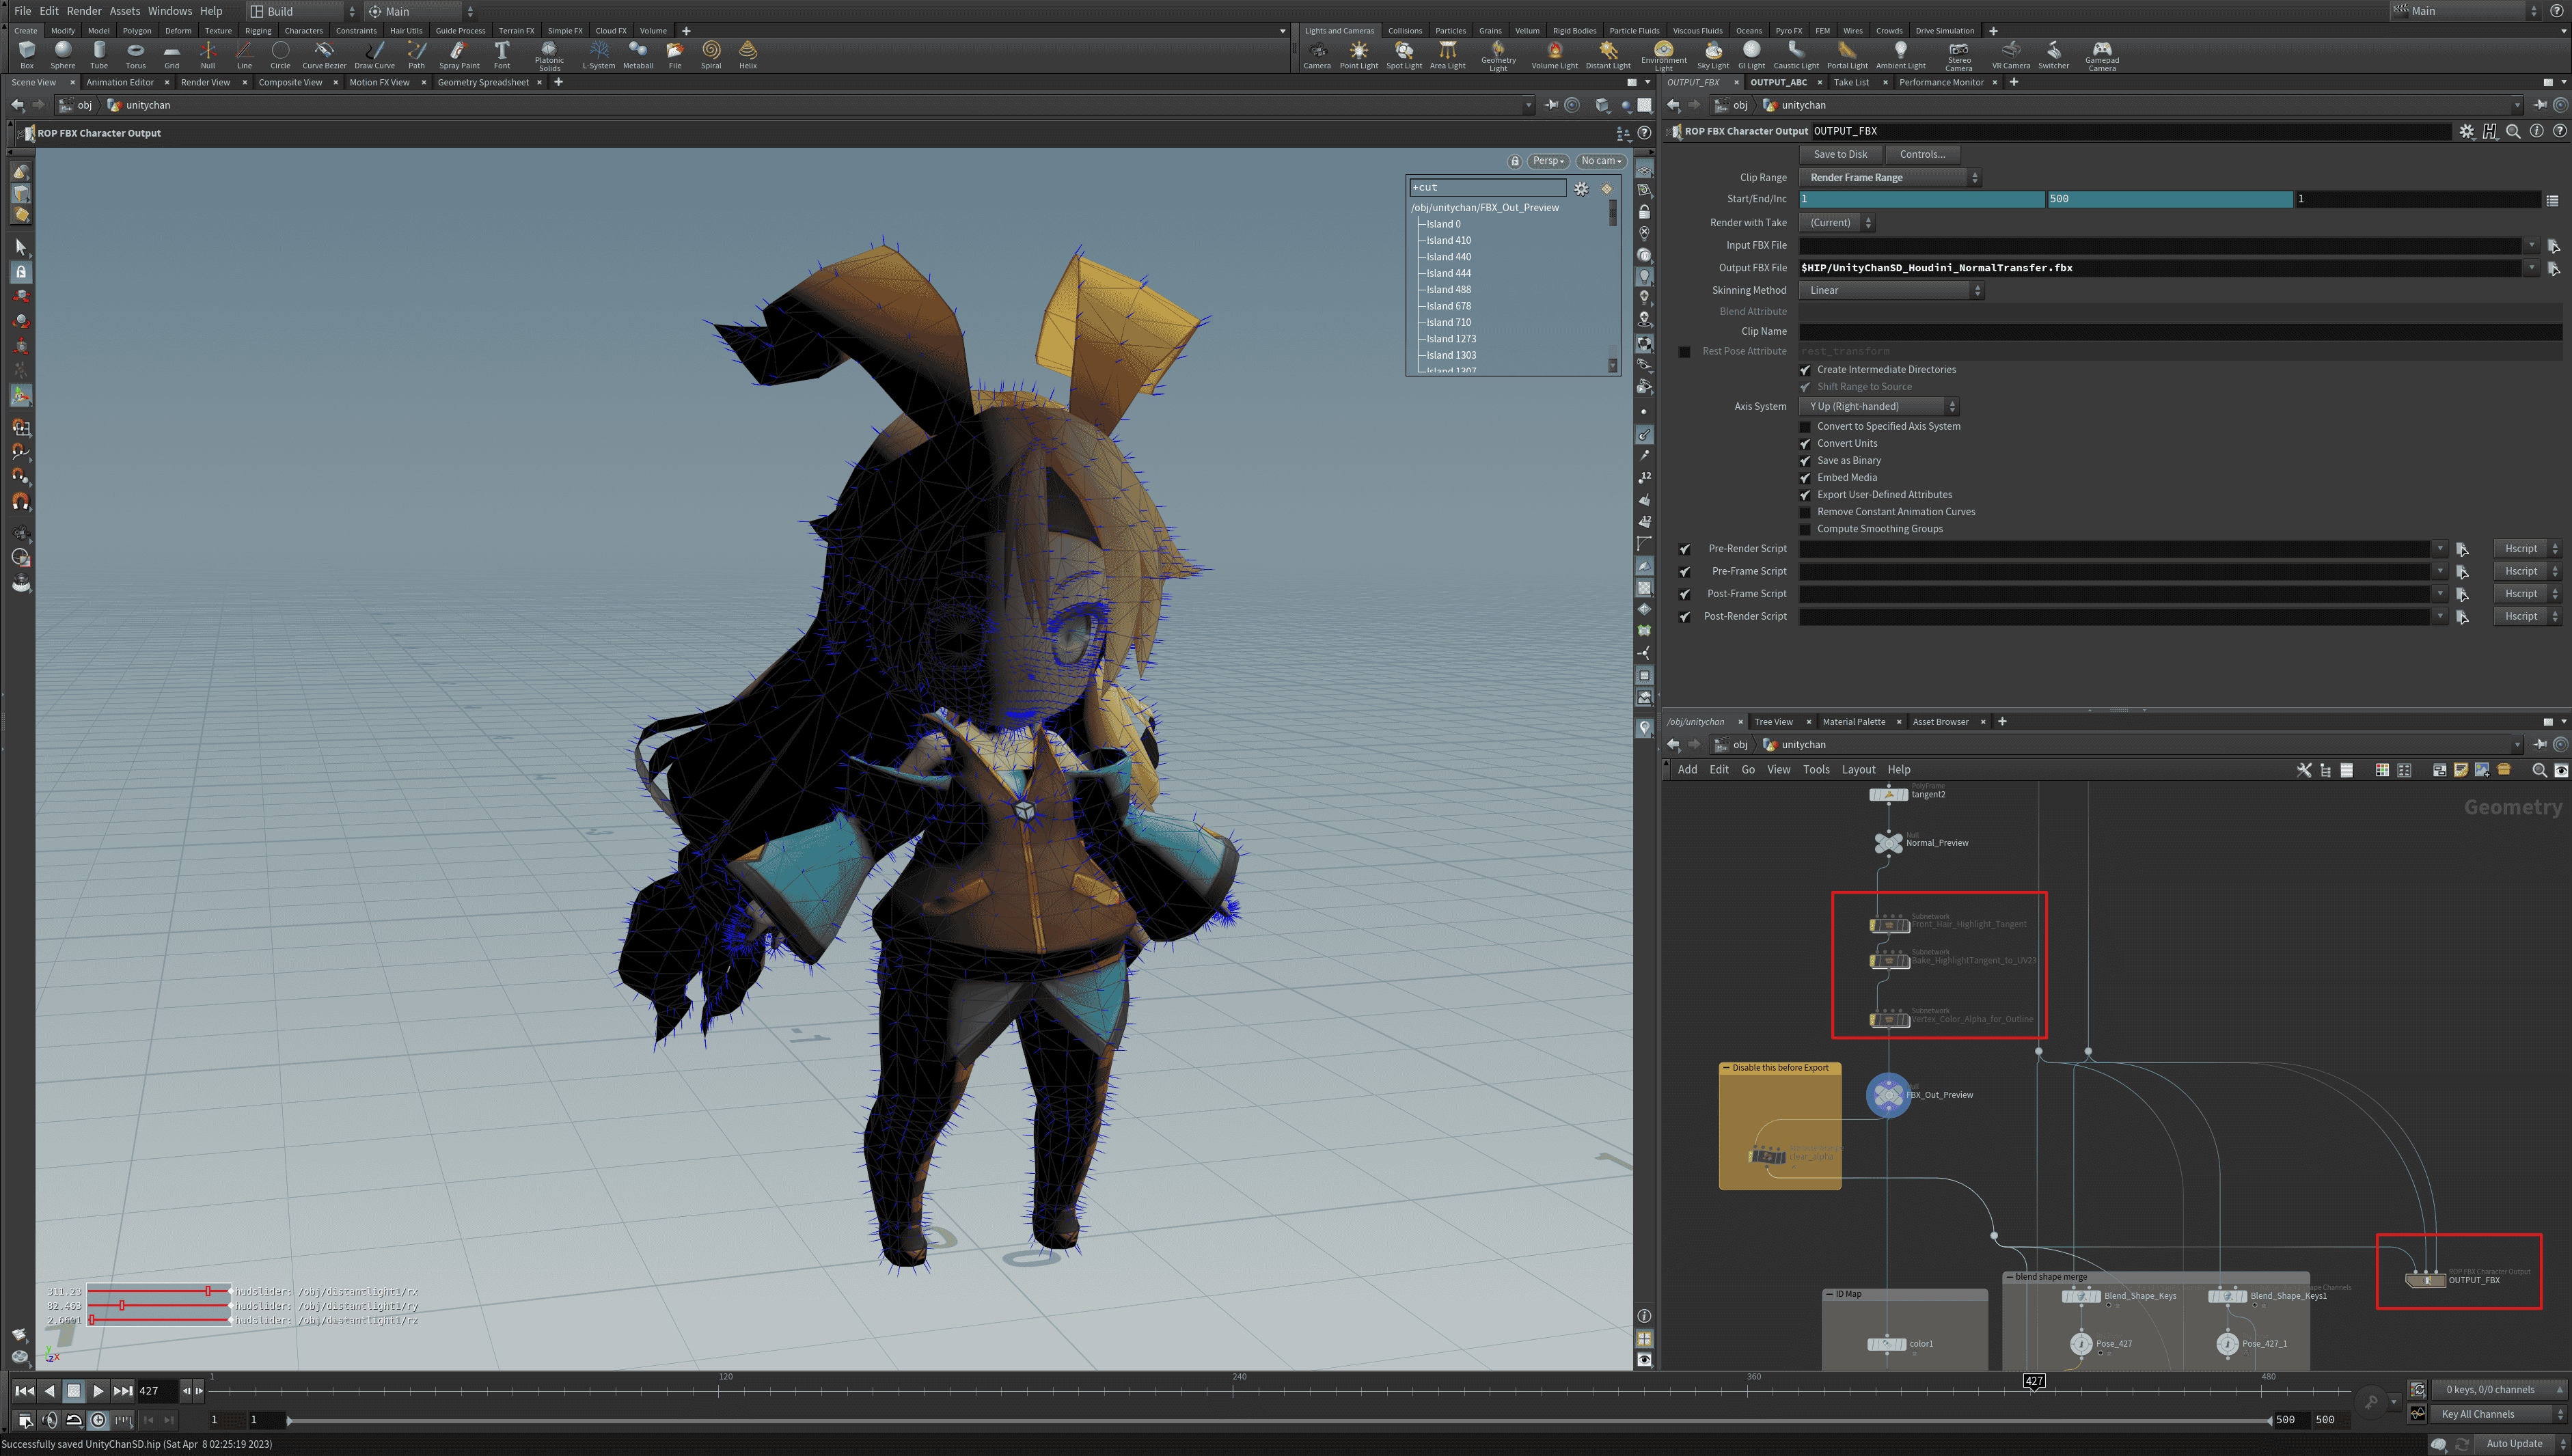The width and height of the screenshot is (2572, 1456).
Task: Open the Windows menu
Action: pyautogui.click(x=169, y=11)
